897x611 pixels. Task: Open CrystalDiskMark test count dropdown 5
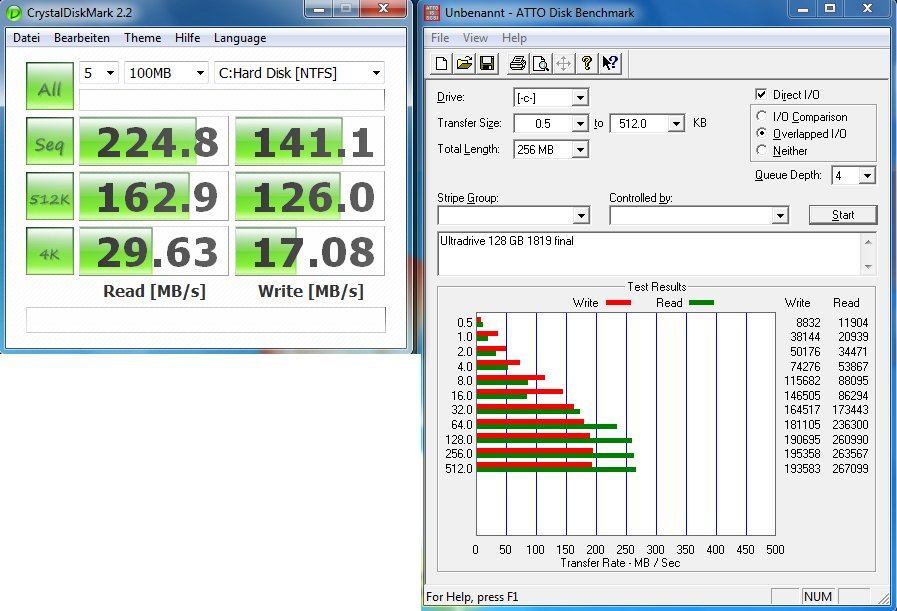click(99, 73)
